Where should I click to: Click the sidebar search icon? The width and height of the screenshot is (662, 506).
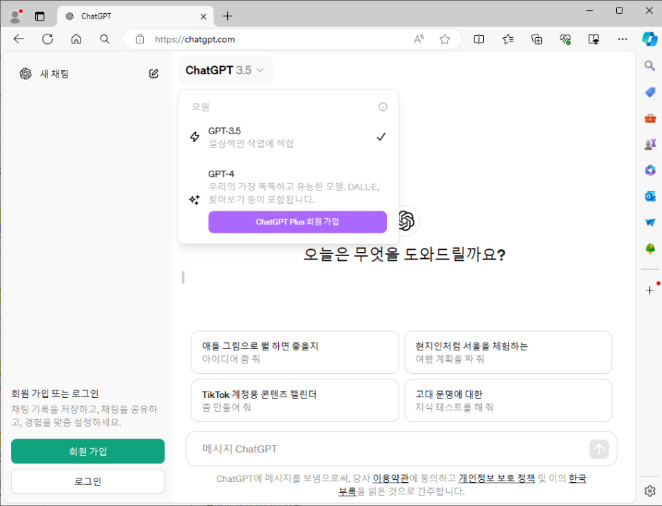pos(650,65)
